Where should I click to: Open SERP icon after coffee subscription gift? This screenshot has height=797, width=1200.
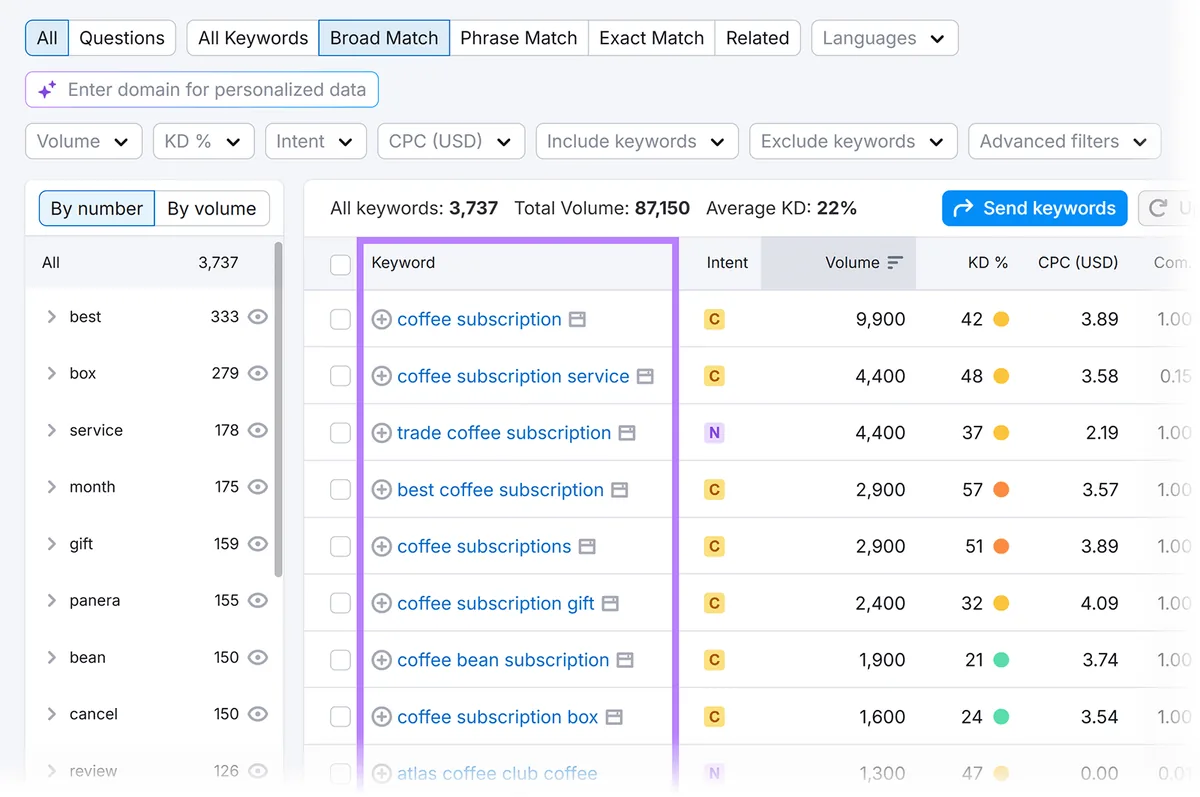[x=610, y=604]
